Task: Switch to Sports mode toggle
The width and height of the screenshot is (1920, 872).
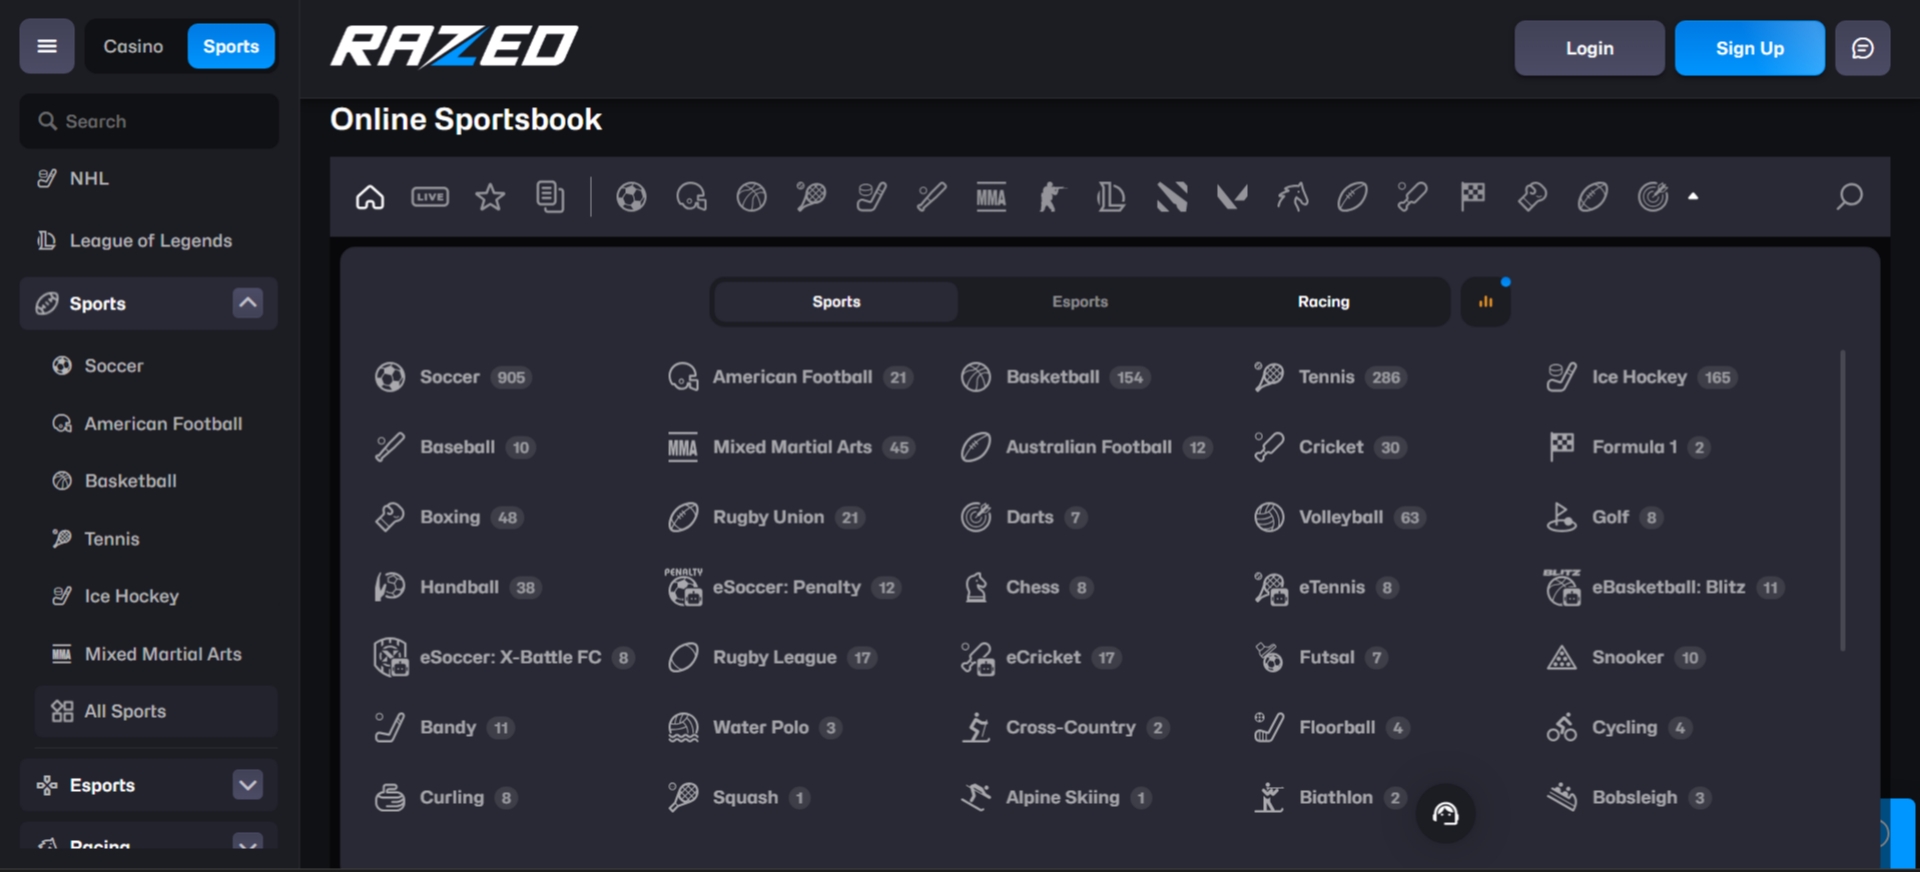Action: coord(231,47)
